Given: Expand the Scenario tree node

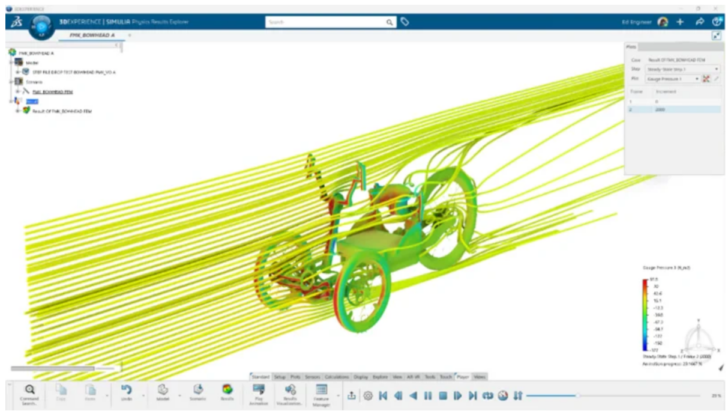Looking at the screenshot, I should point(11,82).
